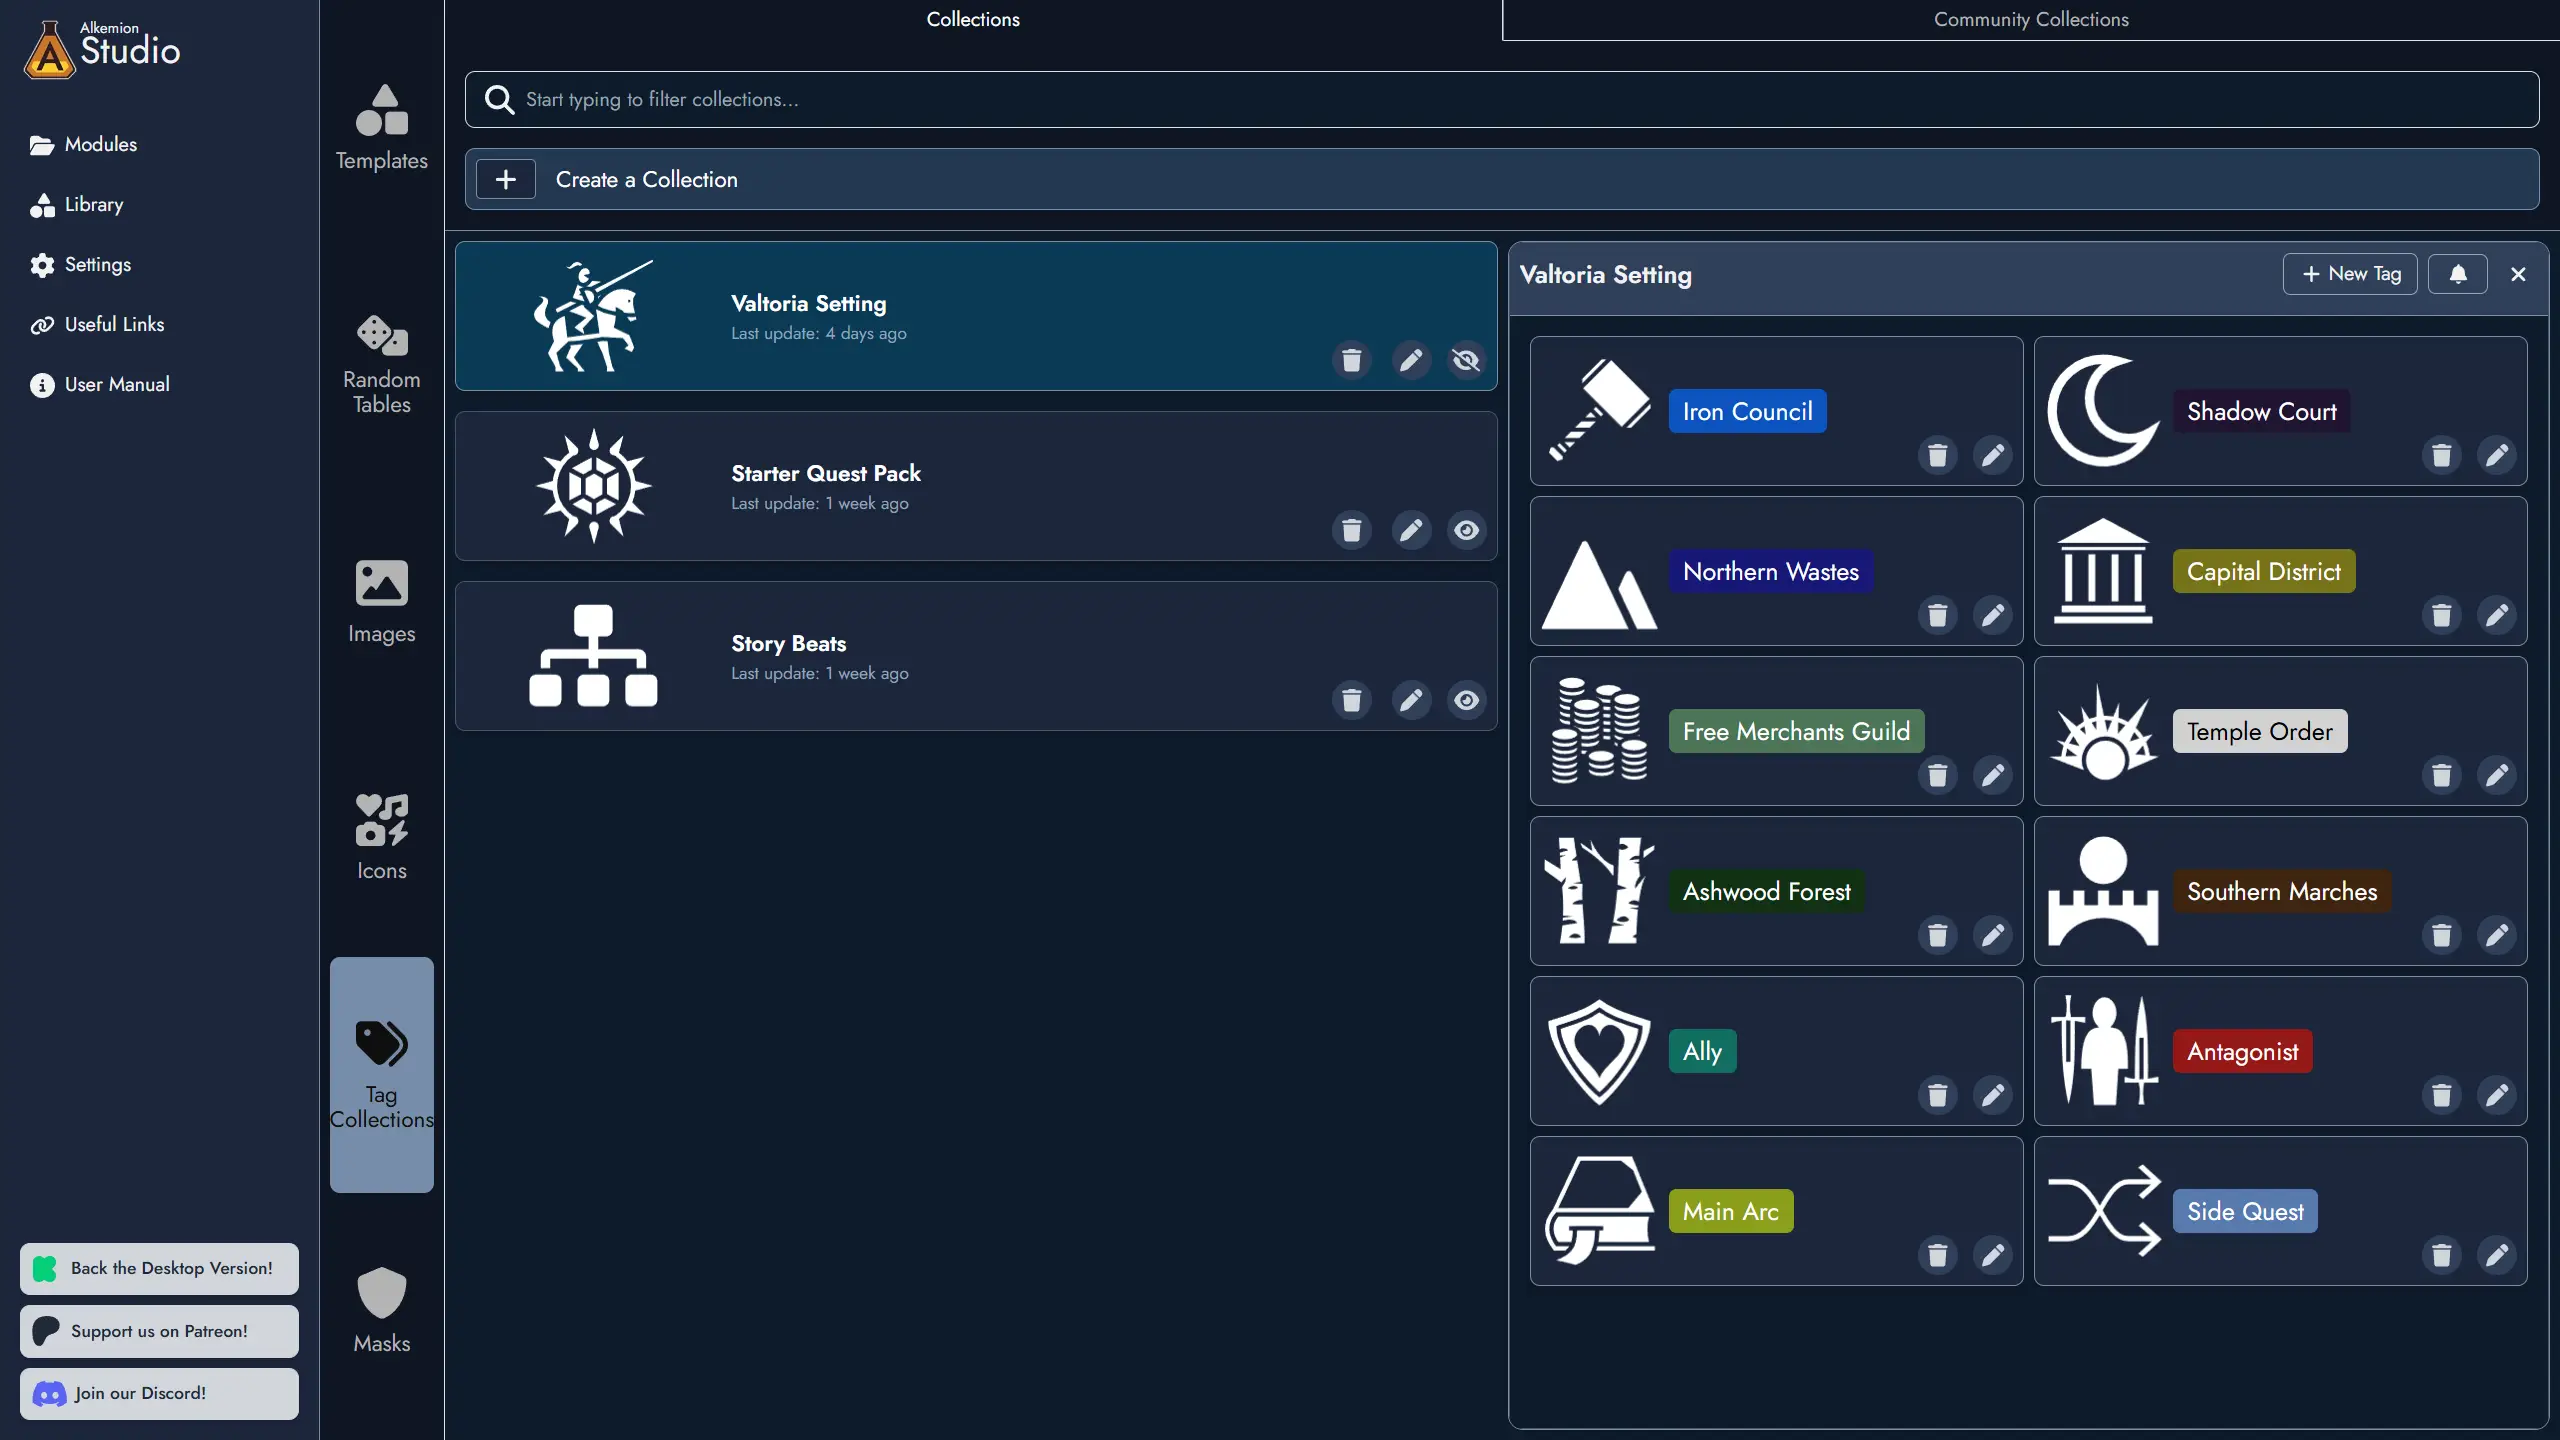
Task: Open the Images section
Action: click(381, 601)
